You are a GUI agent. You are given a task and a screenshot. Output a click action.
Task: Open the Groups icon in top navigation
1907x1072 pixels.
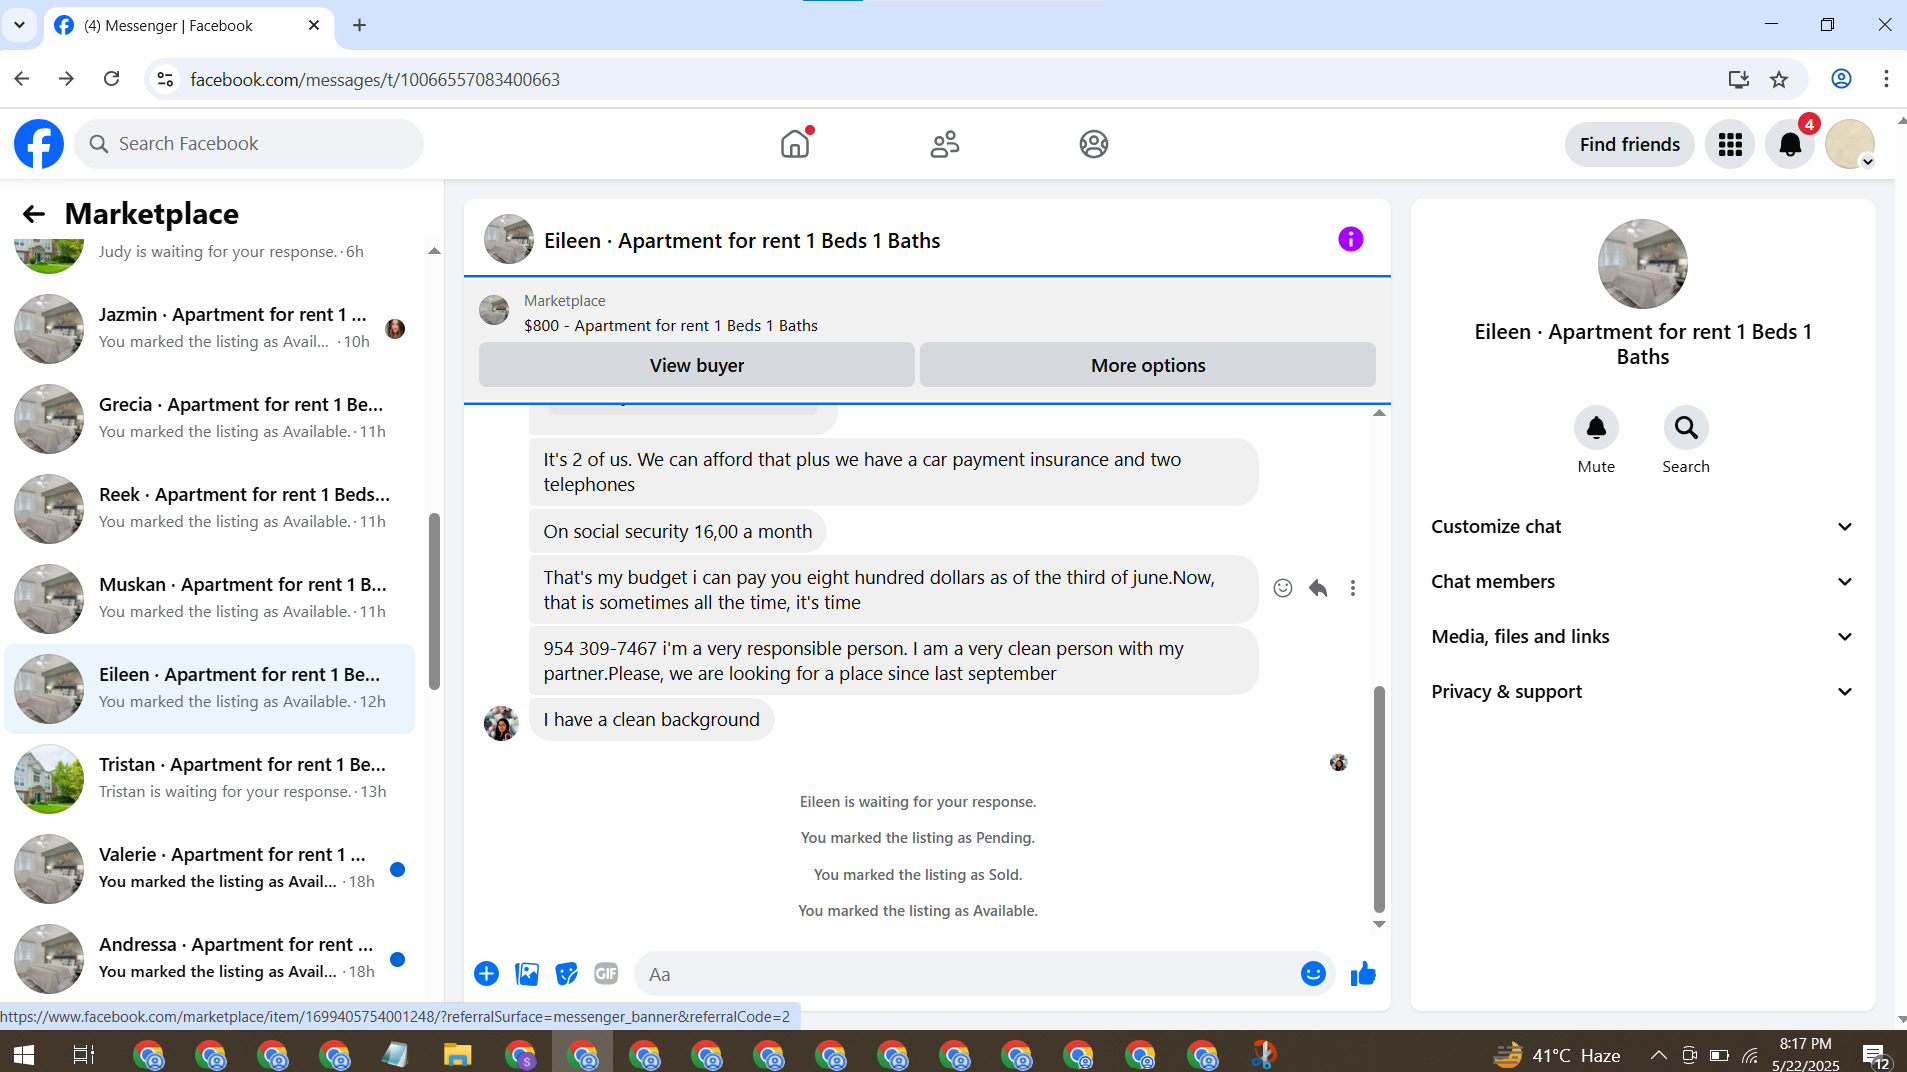coord(1094,144)
